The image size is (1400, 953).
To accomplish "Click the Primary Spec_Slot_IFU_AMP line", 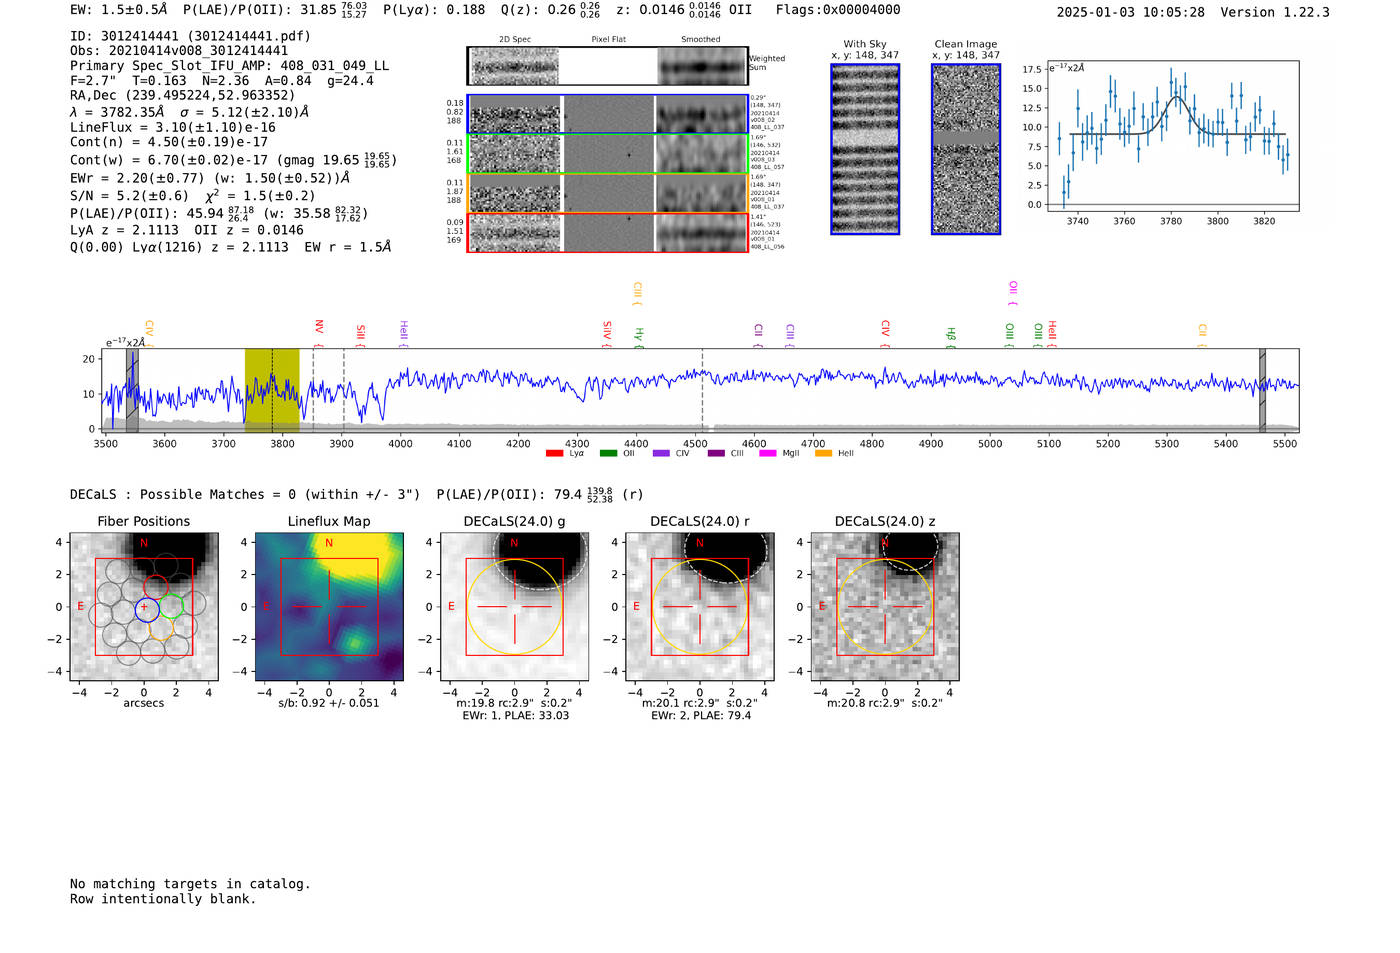I will pos(230,66).
